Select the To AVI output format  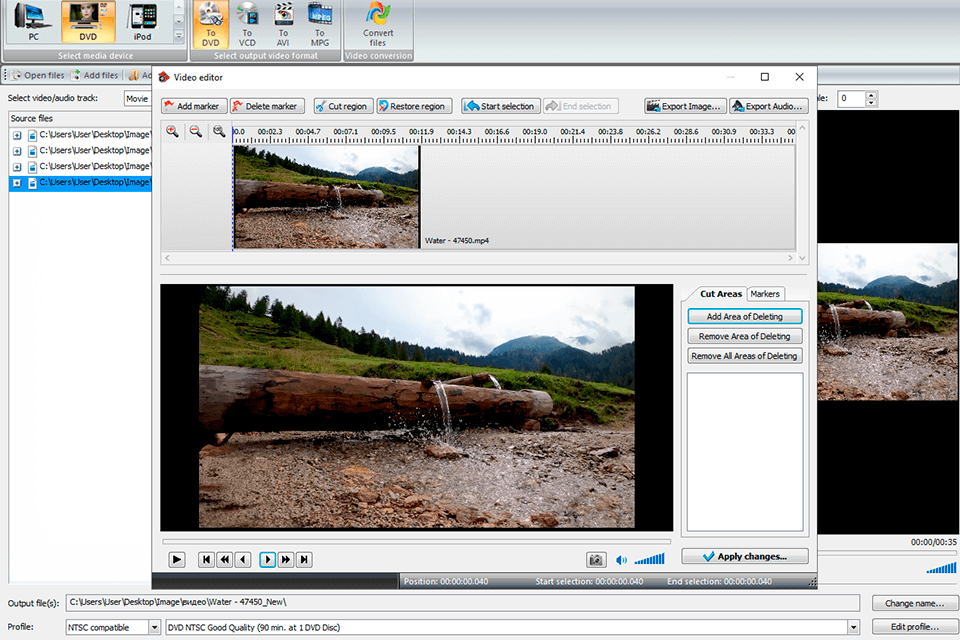coord(283,24)
